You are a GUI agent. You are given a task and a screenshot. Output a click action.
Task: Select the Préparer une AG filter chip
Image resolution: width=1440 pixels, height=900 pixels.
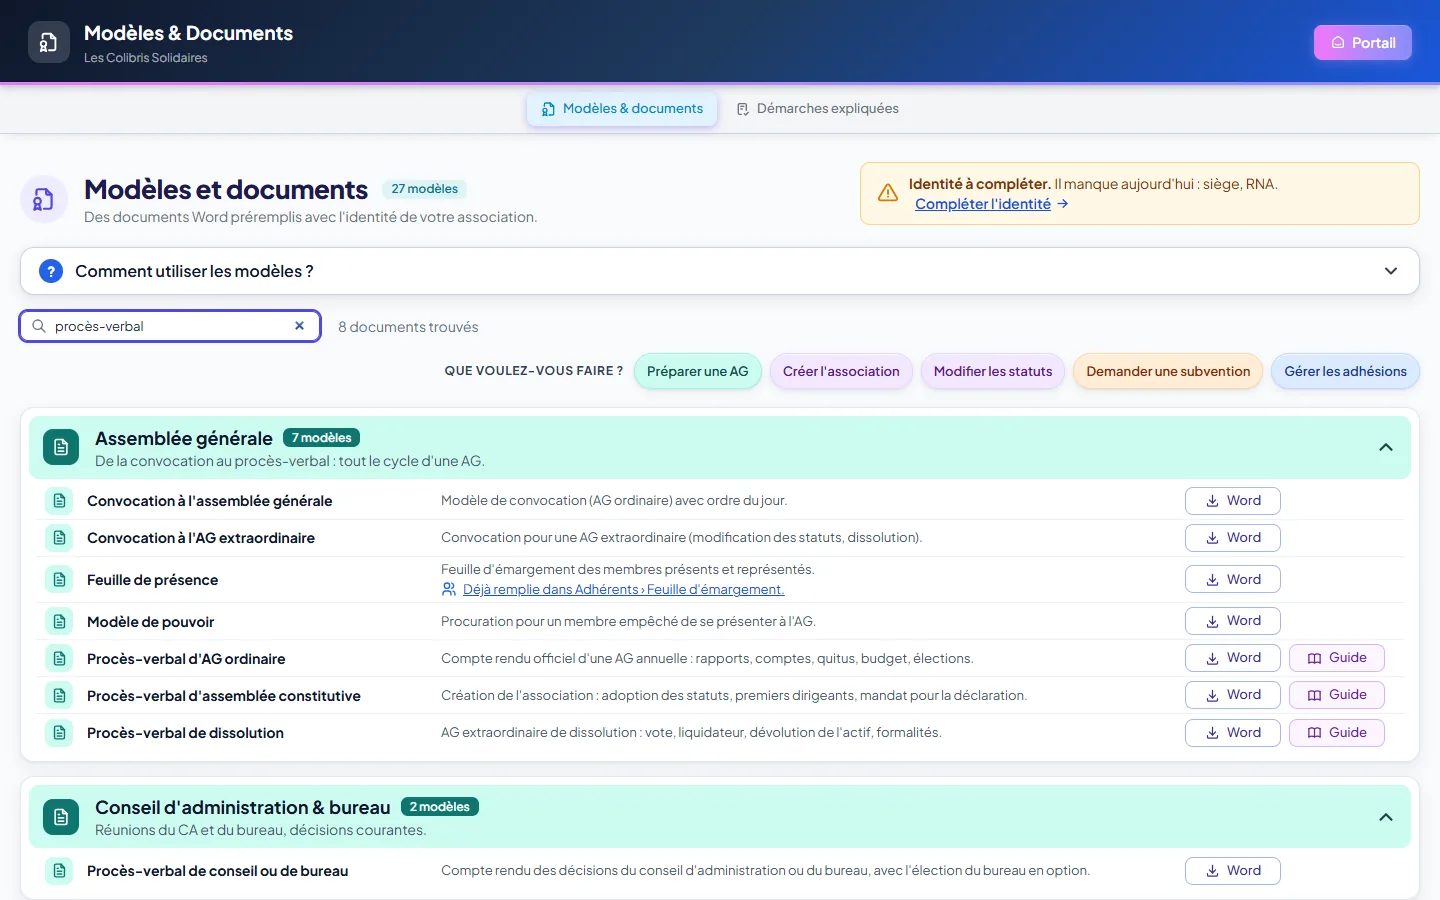pos(698,371)
